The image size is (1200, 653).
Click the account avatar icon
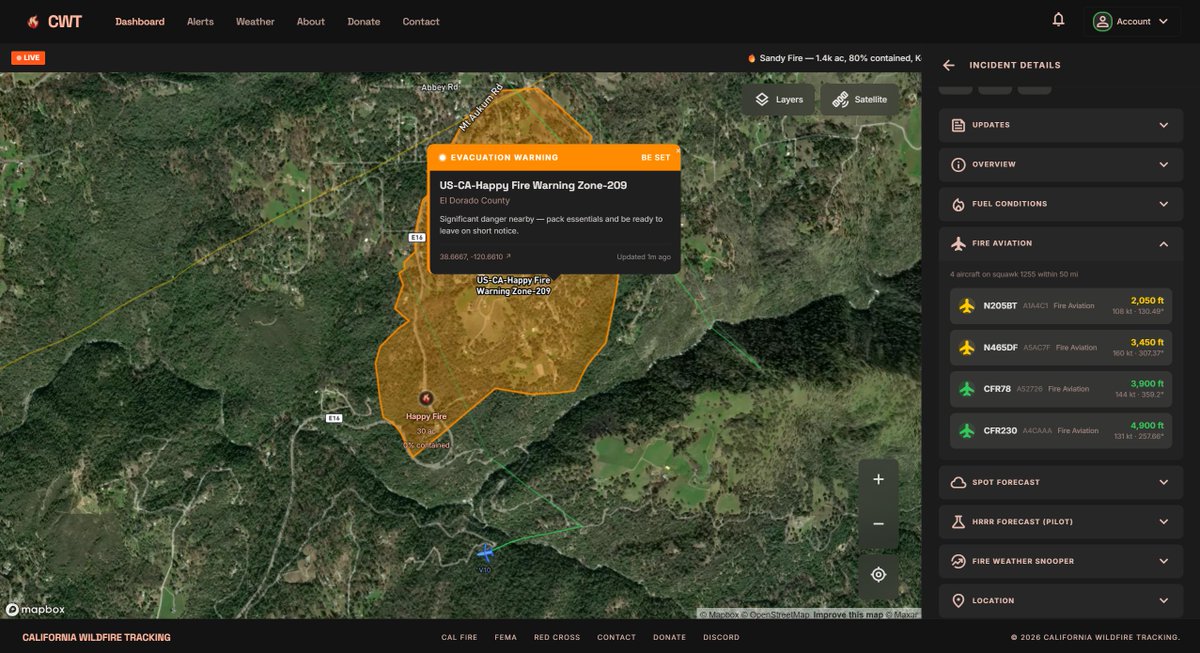(x=1102, y=21)
